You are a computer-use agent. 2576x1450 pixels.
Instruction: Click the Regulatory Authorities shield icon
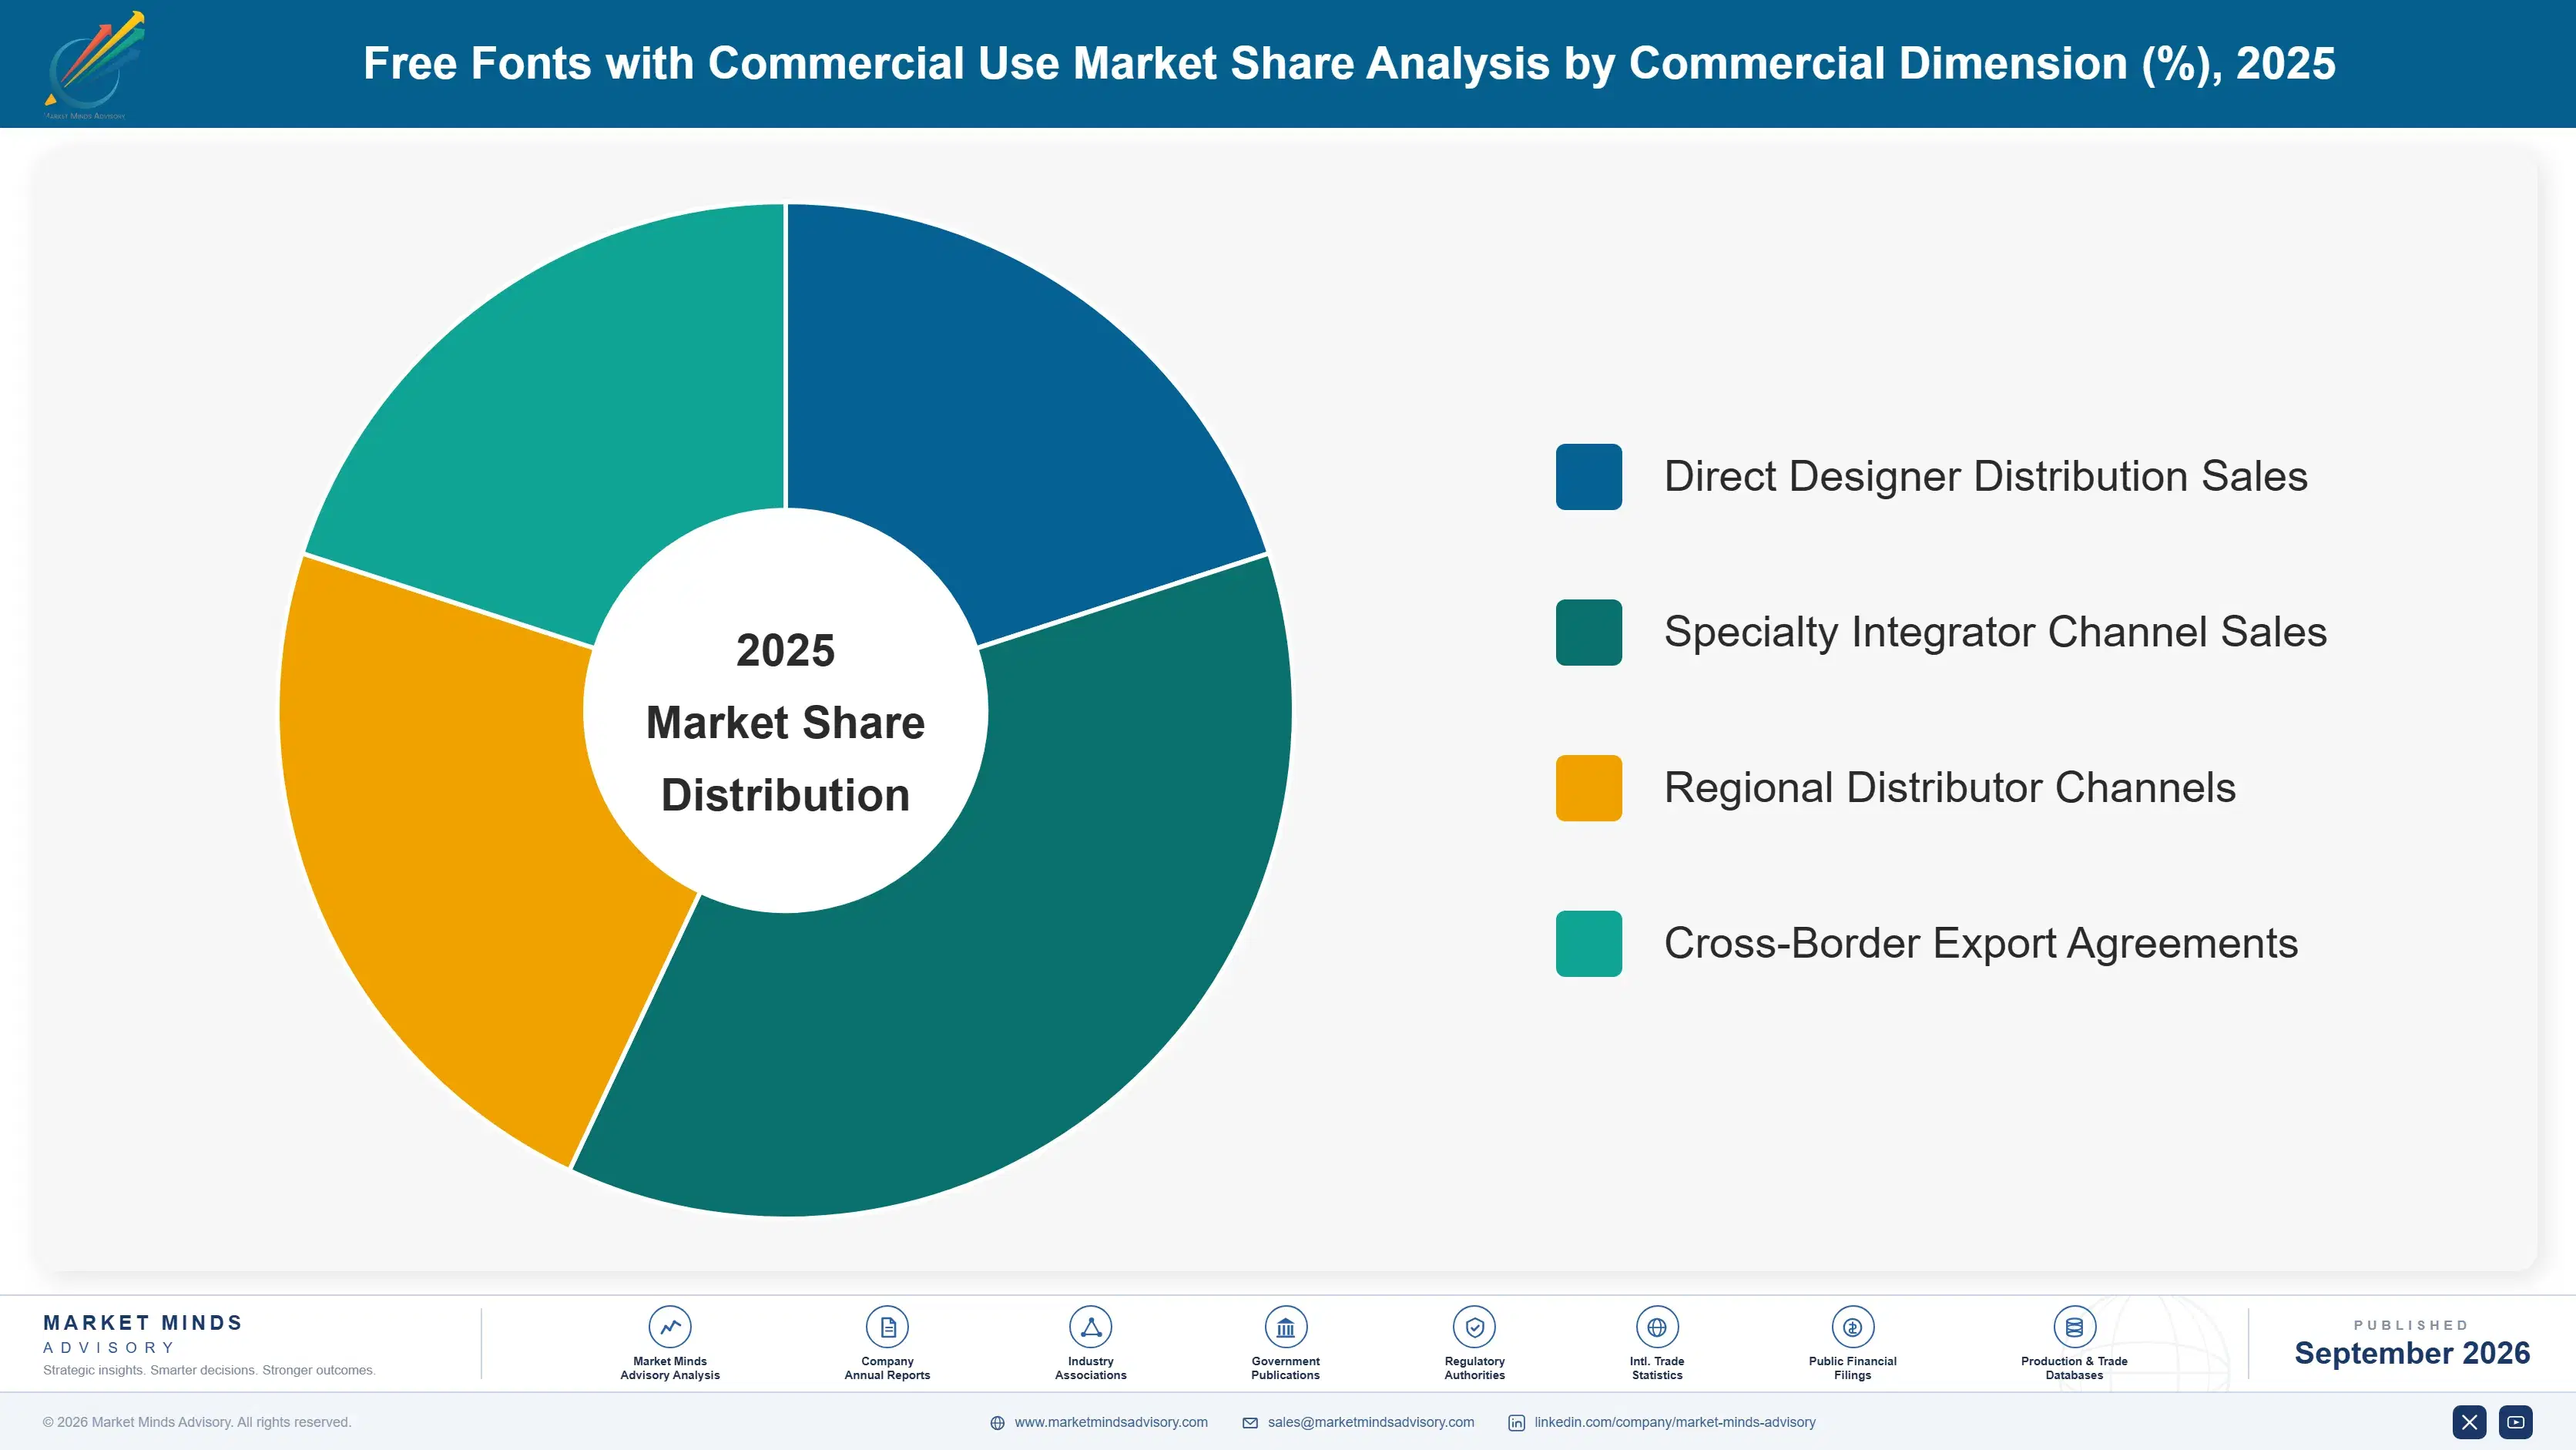click(x=1474, y=1327)
